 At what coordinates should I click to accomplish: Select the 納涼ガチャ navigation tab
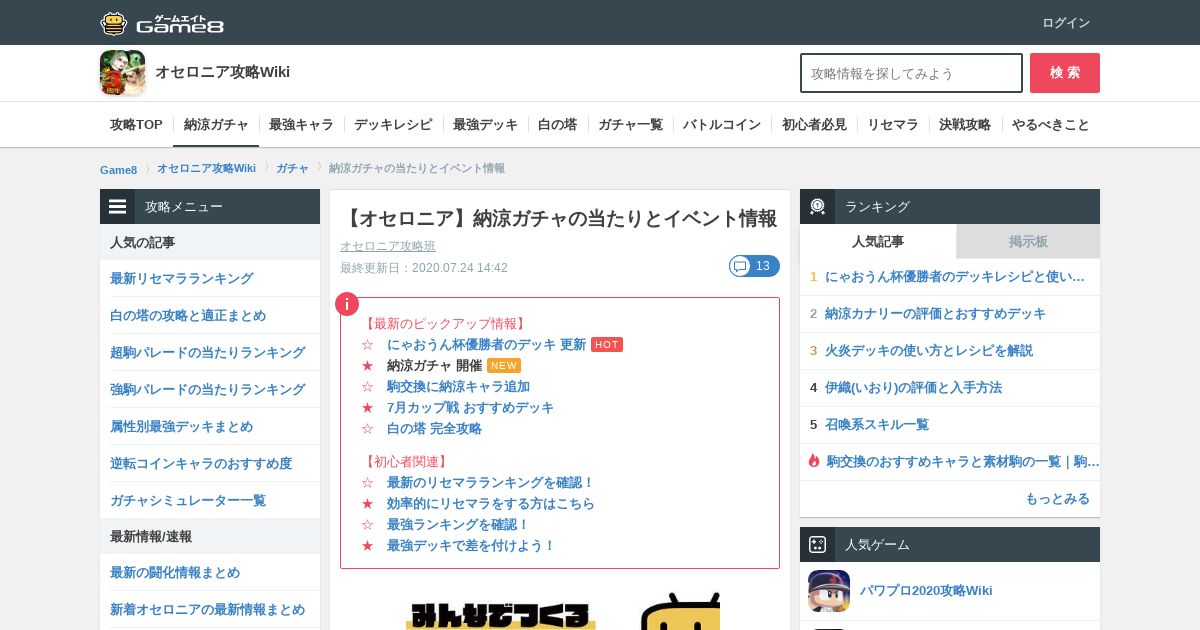216,125
